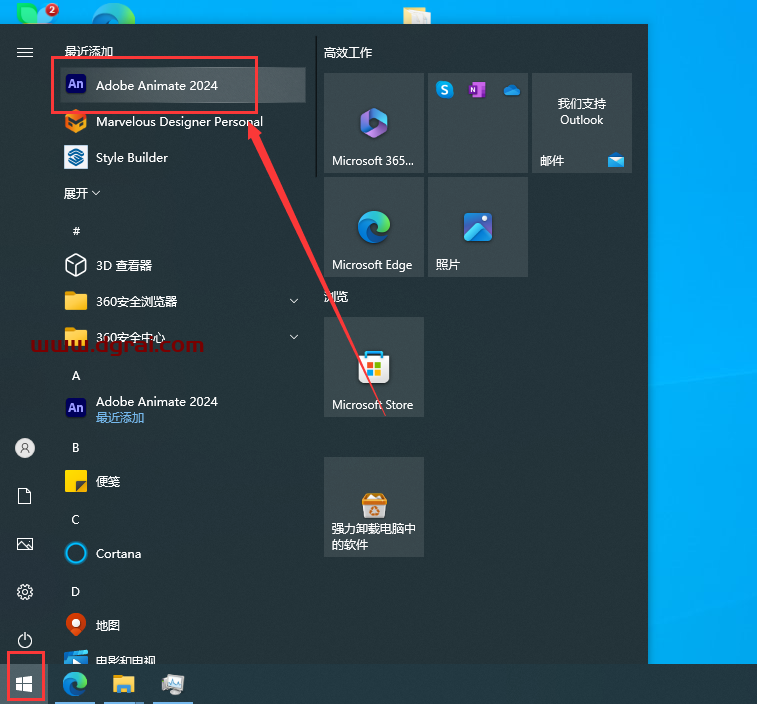The width and height of the screenshot is (757, 704).
Task: Click the Windows Start button
Action: tap(24, 684)
